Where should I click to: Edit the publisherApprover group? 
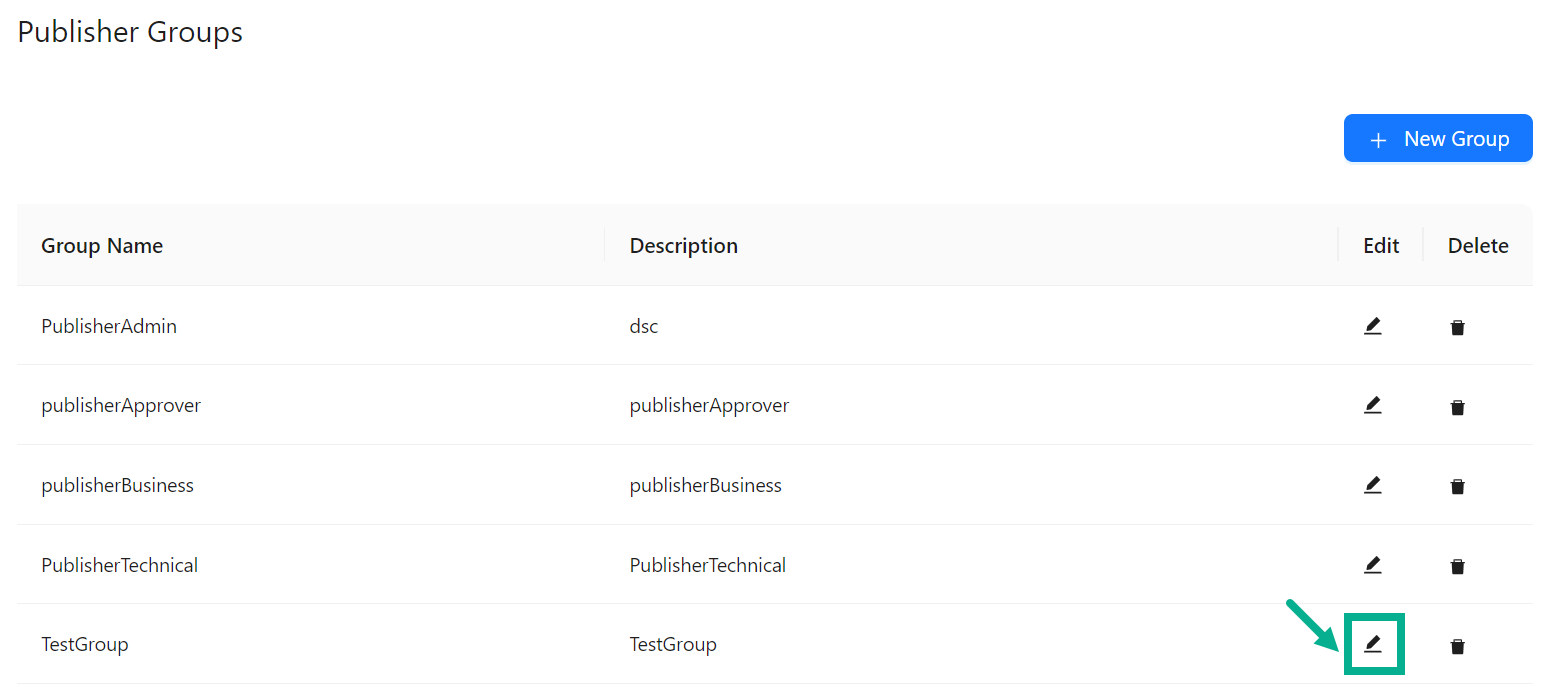(x=1373, y=405)
